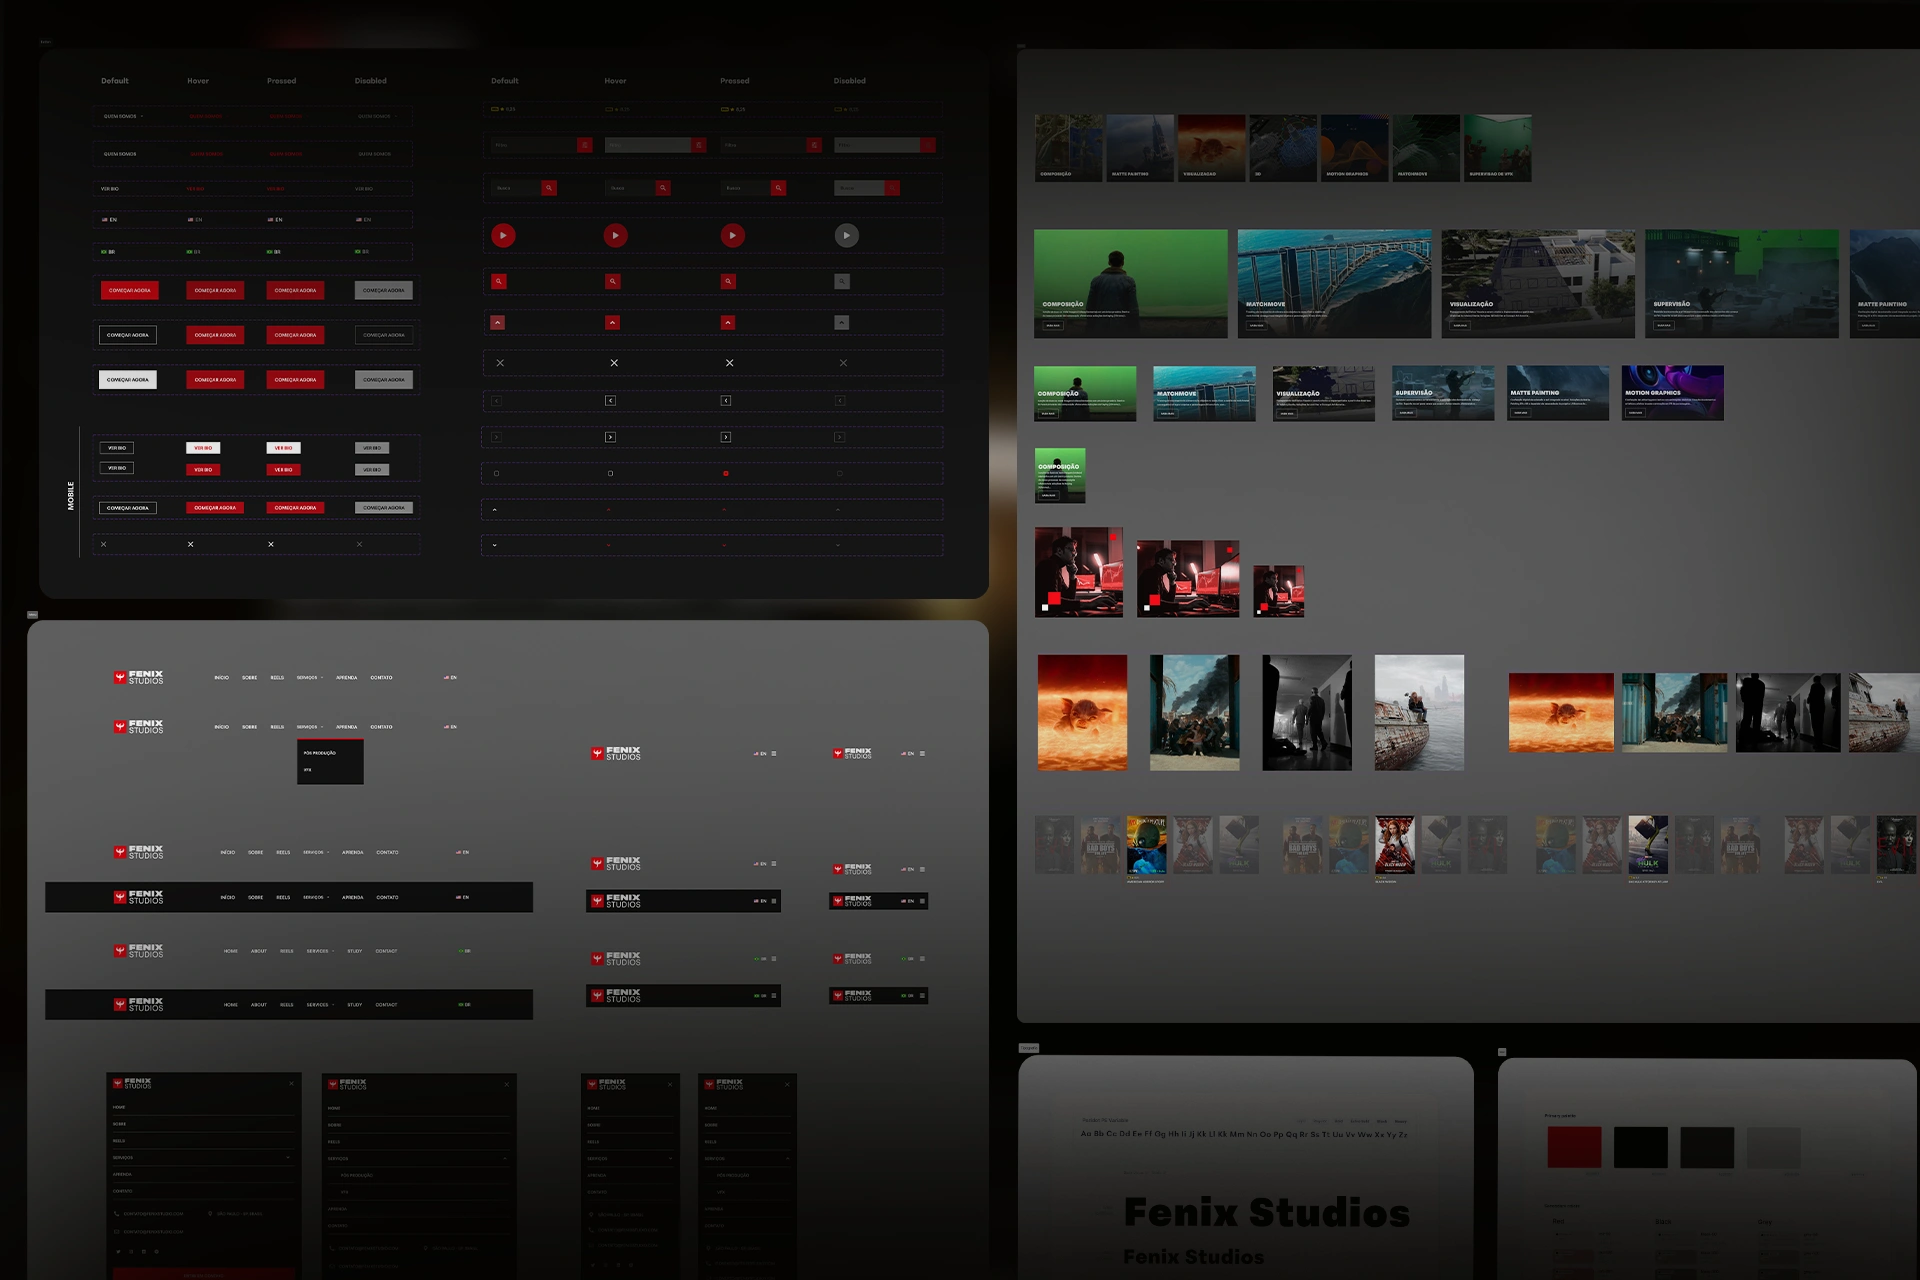Click the red scroll-to-top chevron icon

click(x=498, y=322)
